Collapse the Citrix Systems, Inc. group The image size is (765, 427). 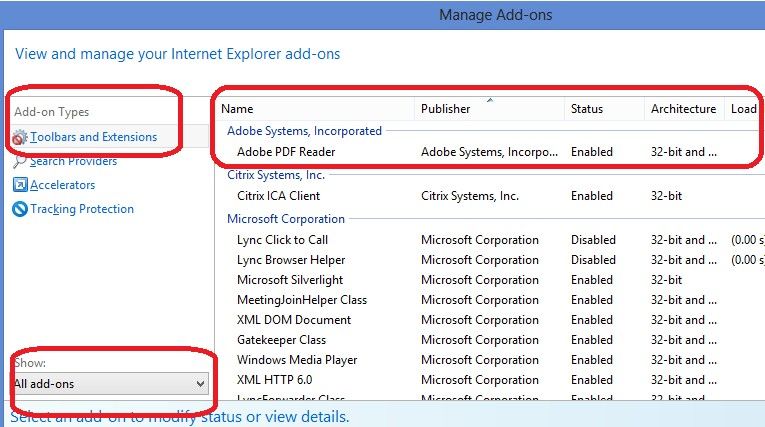pyautogui.click(x=276, y=175)
